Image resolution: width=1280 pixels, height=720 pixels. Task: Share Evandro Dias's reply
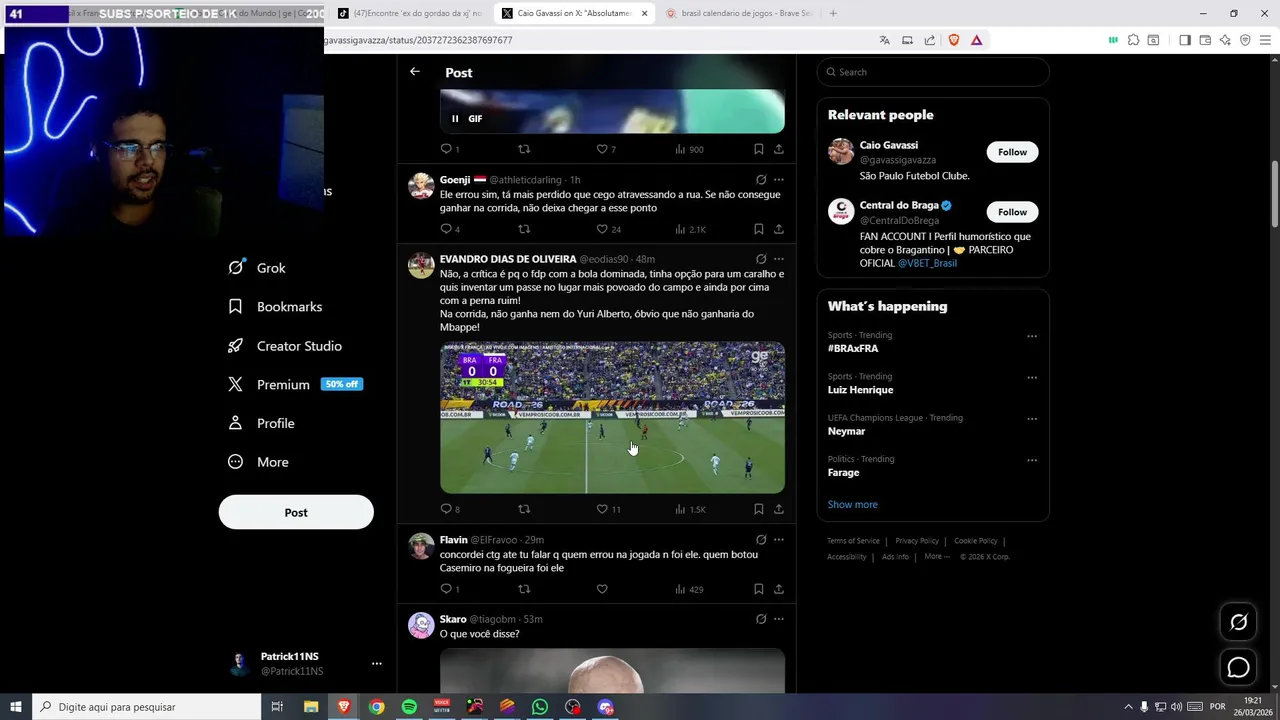(x=778, y=509)
